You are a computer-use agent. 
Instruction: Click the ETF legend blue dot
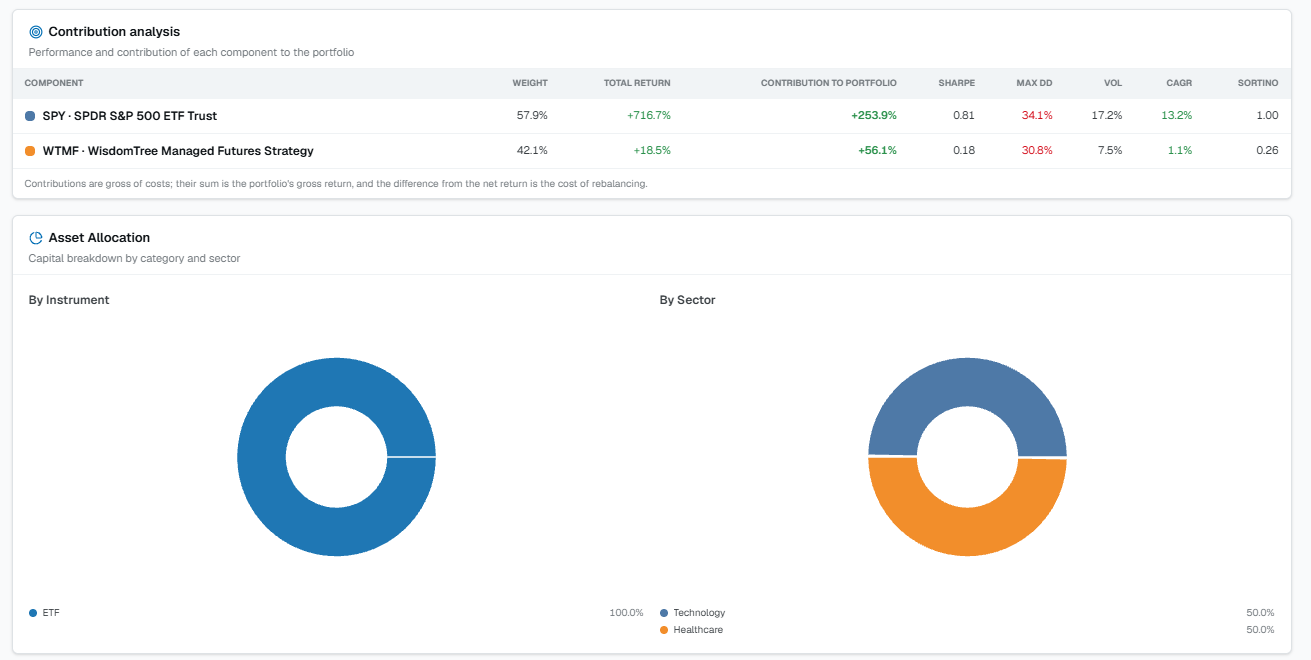[x=33, y=612]
